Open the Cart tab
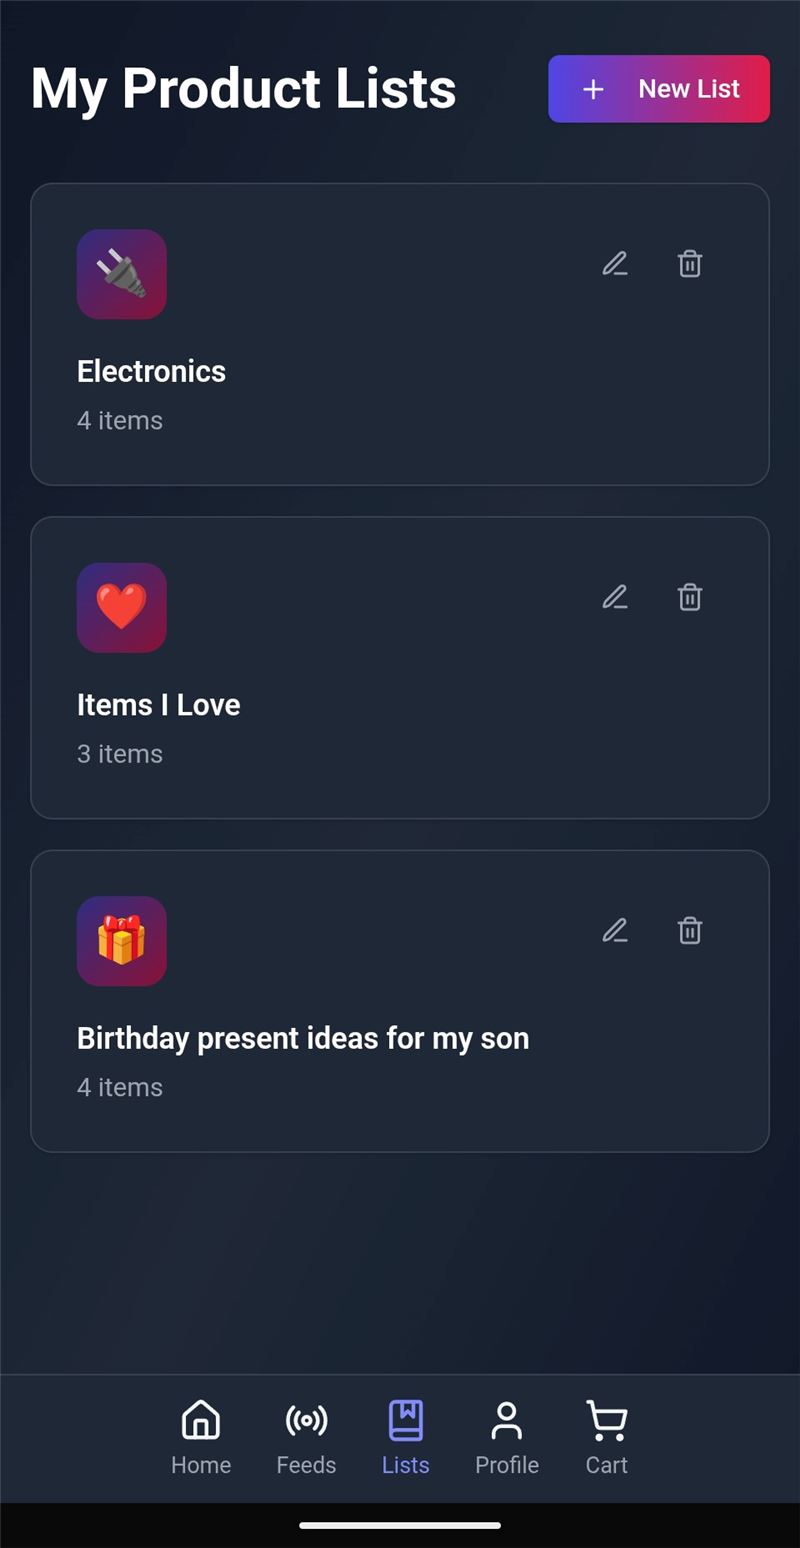 607,1438
